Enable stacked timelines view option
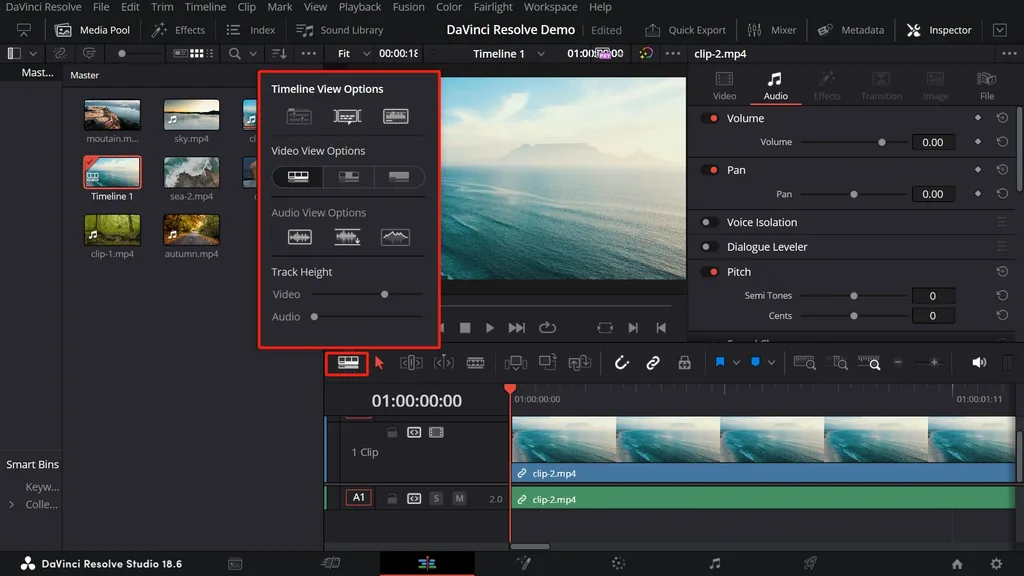1024x576 pixels. 298,116
